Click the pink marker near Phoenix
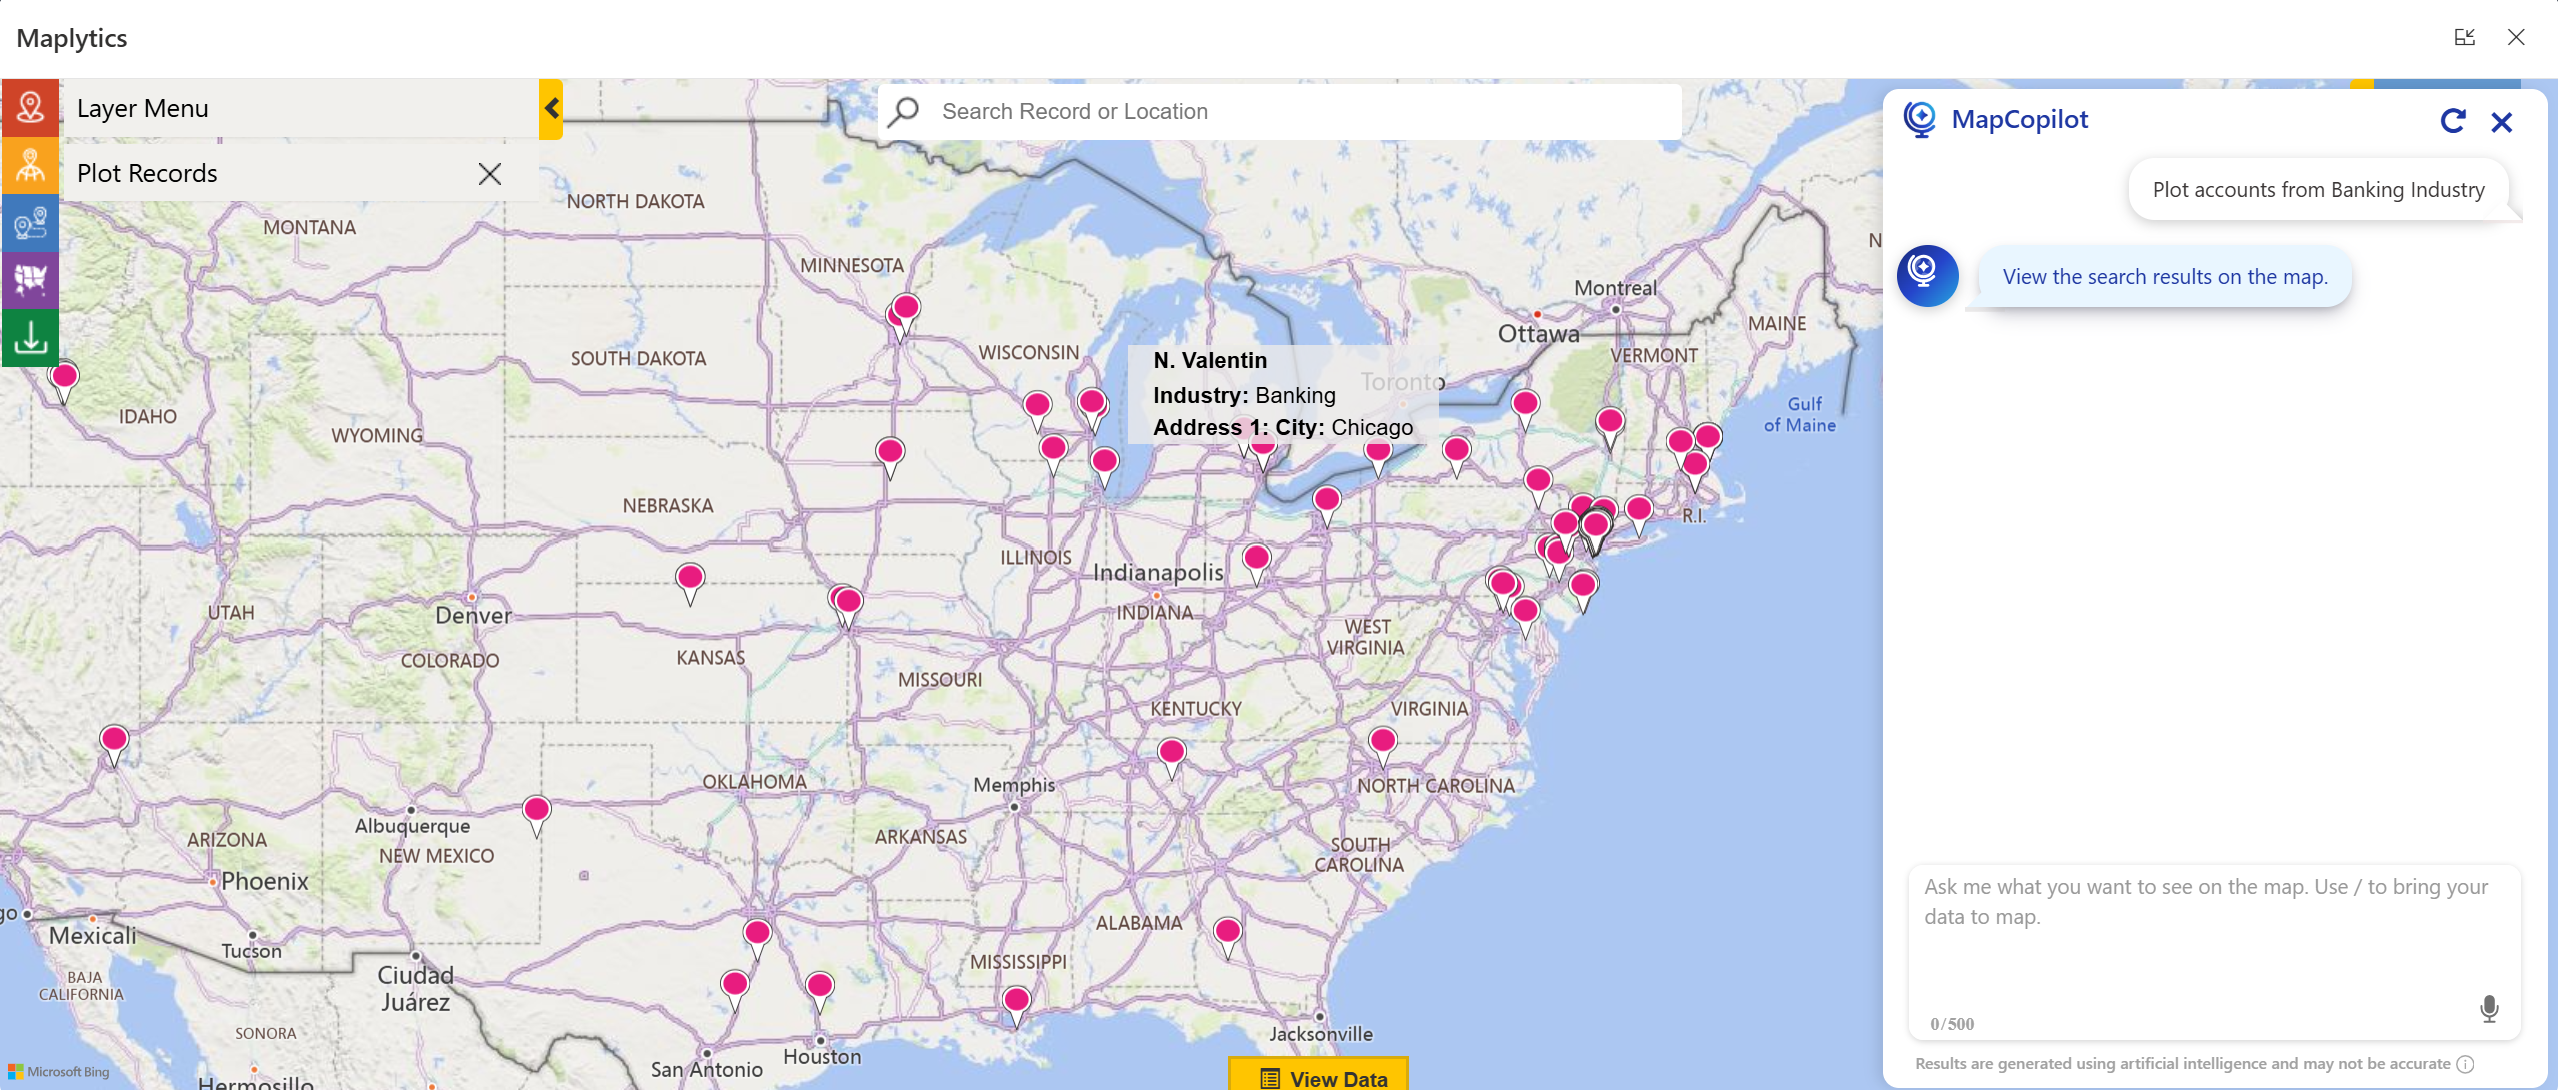The height and width of the screenshot is (1090, 2558). pos(113,738)
